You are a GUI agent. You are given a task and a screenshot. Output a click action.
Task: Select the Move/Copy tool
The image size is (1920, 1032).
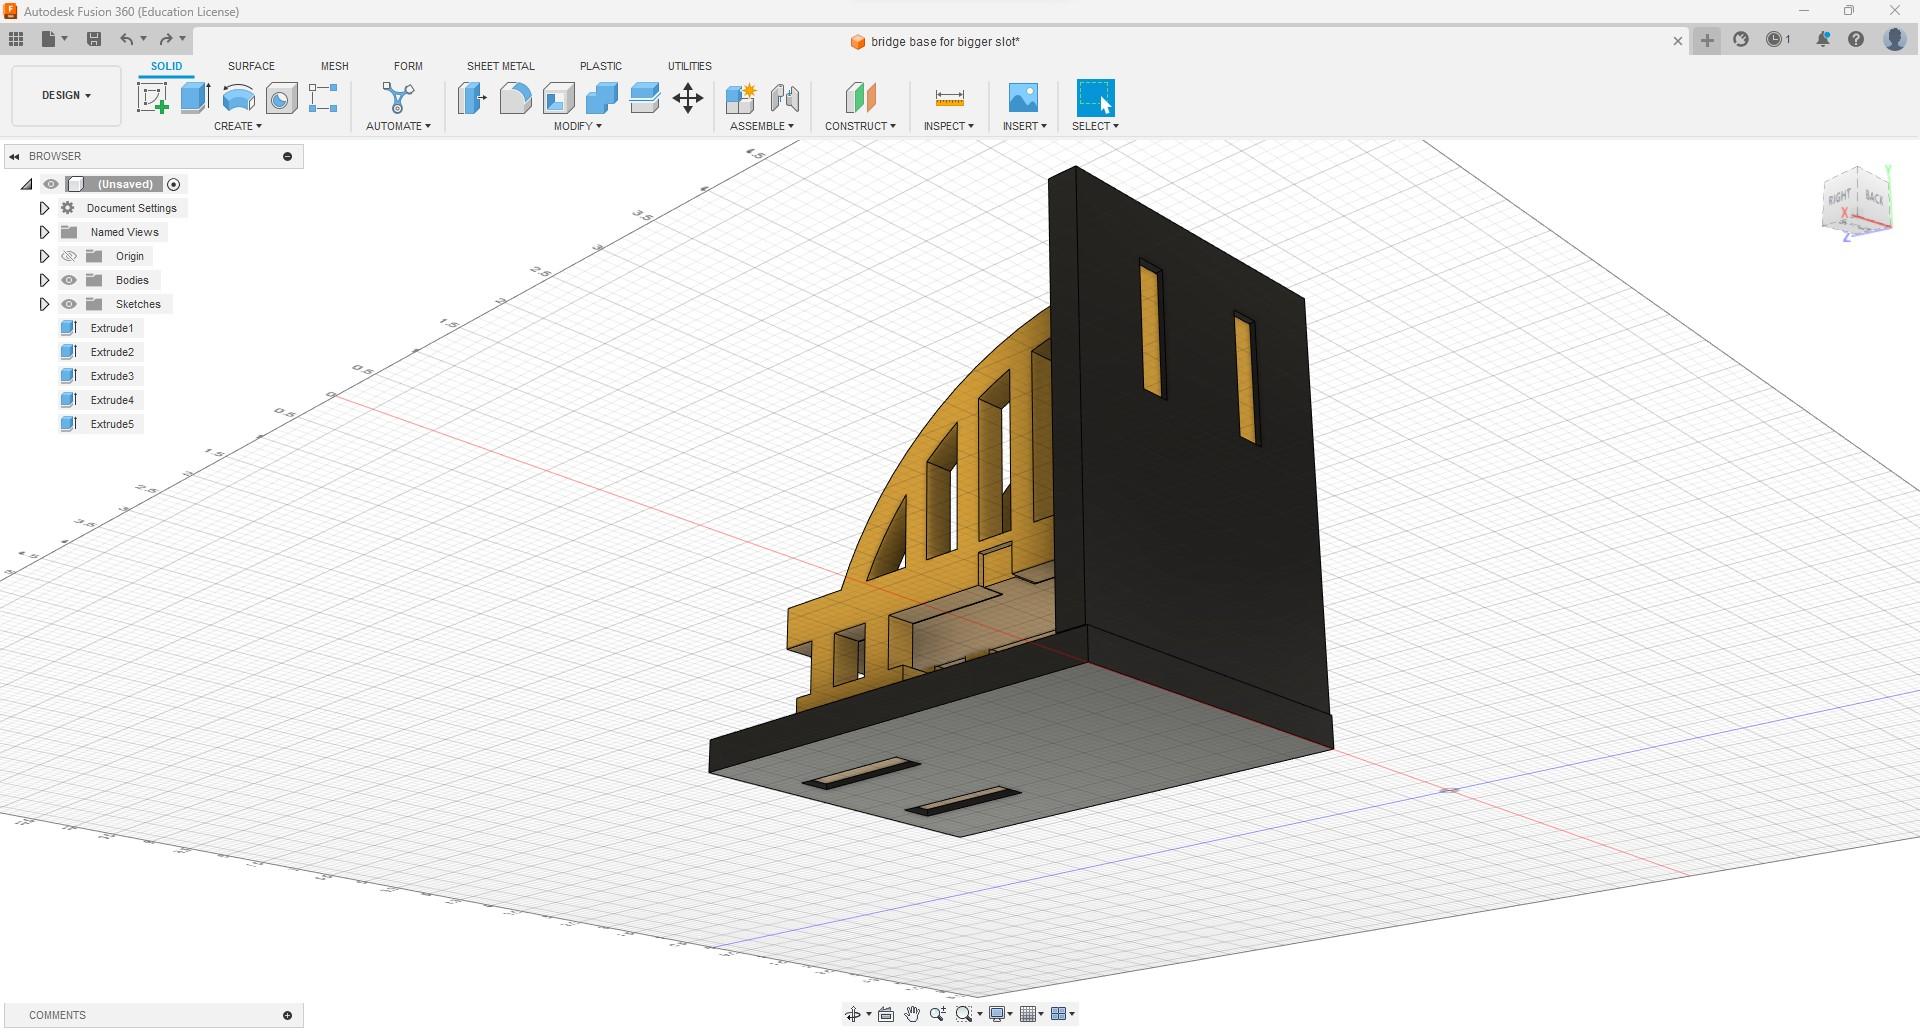[x=688, y=98]
